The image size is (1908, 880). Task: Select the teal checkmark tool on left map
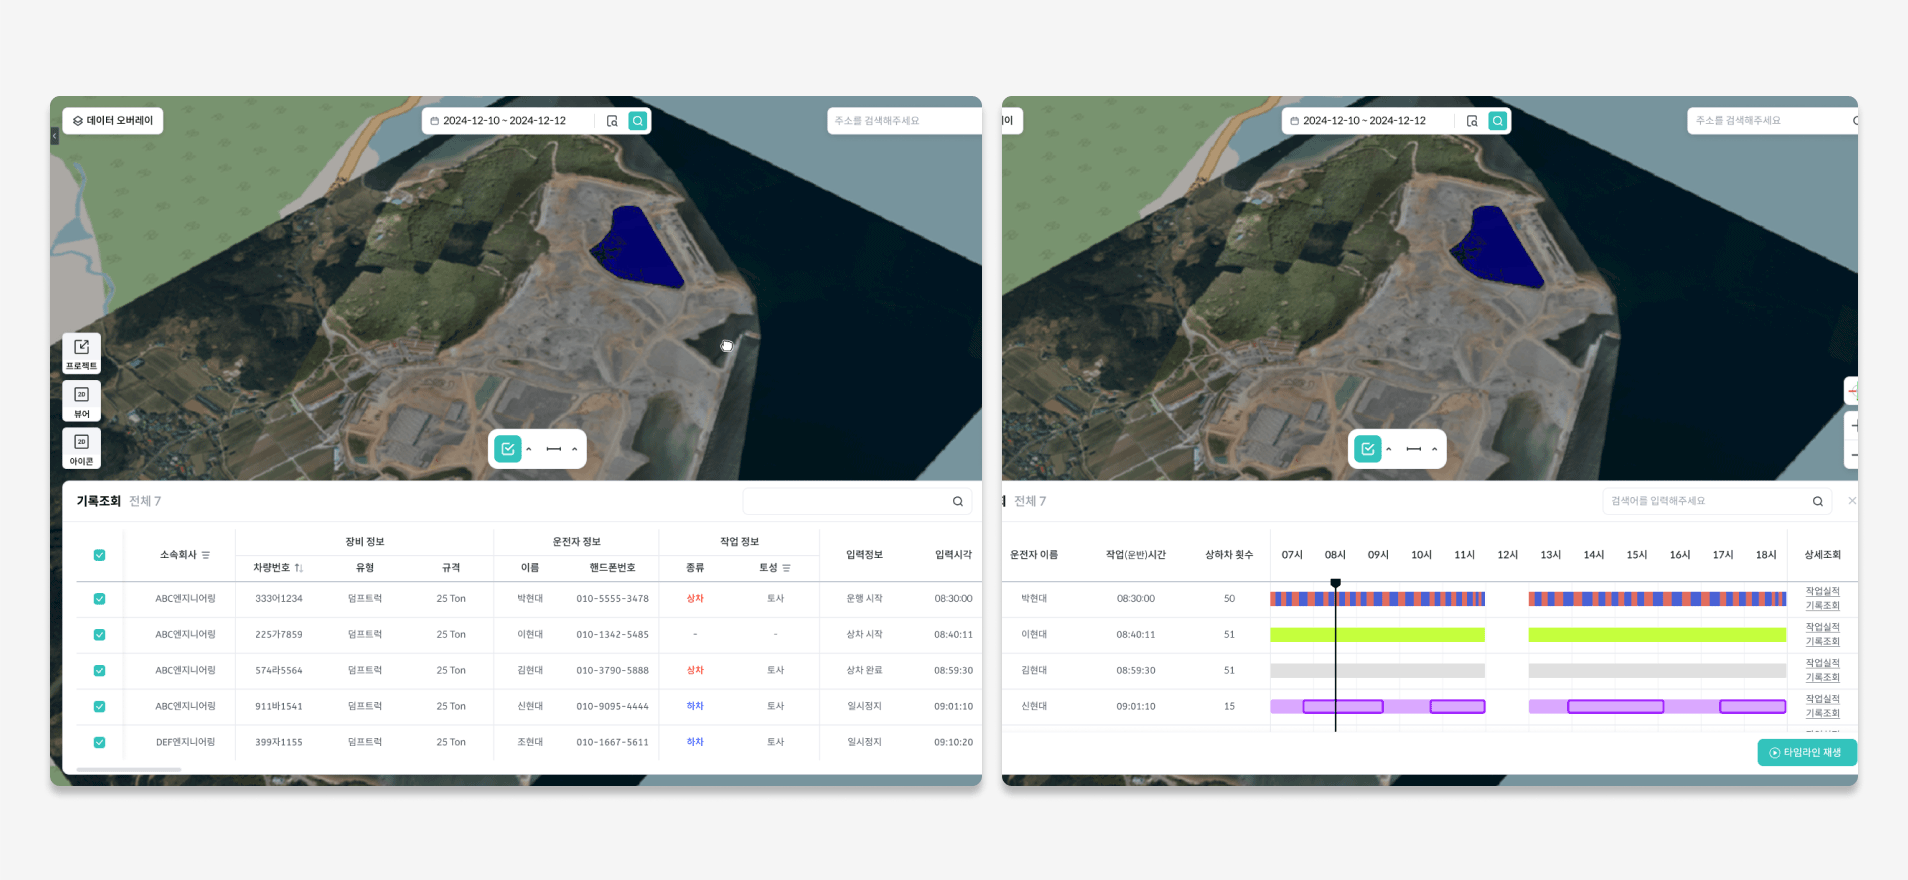pyautogui.click(x=508, y=449)
